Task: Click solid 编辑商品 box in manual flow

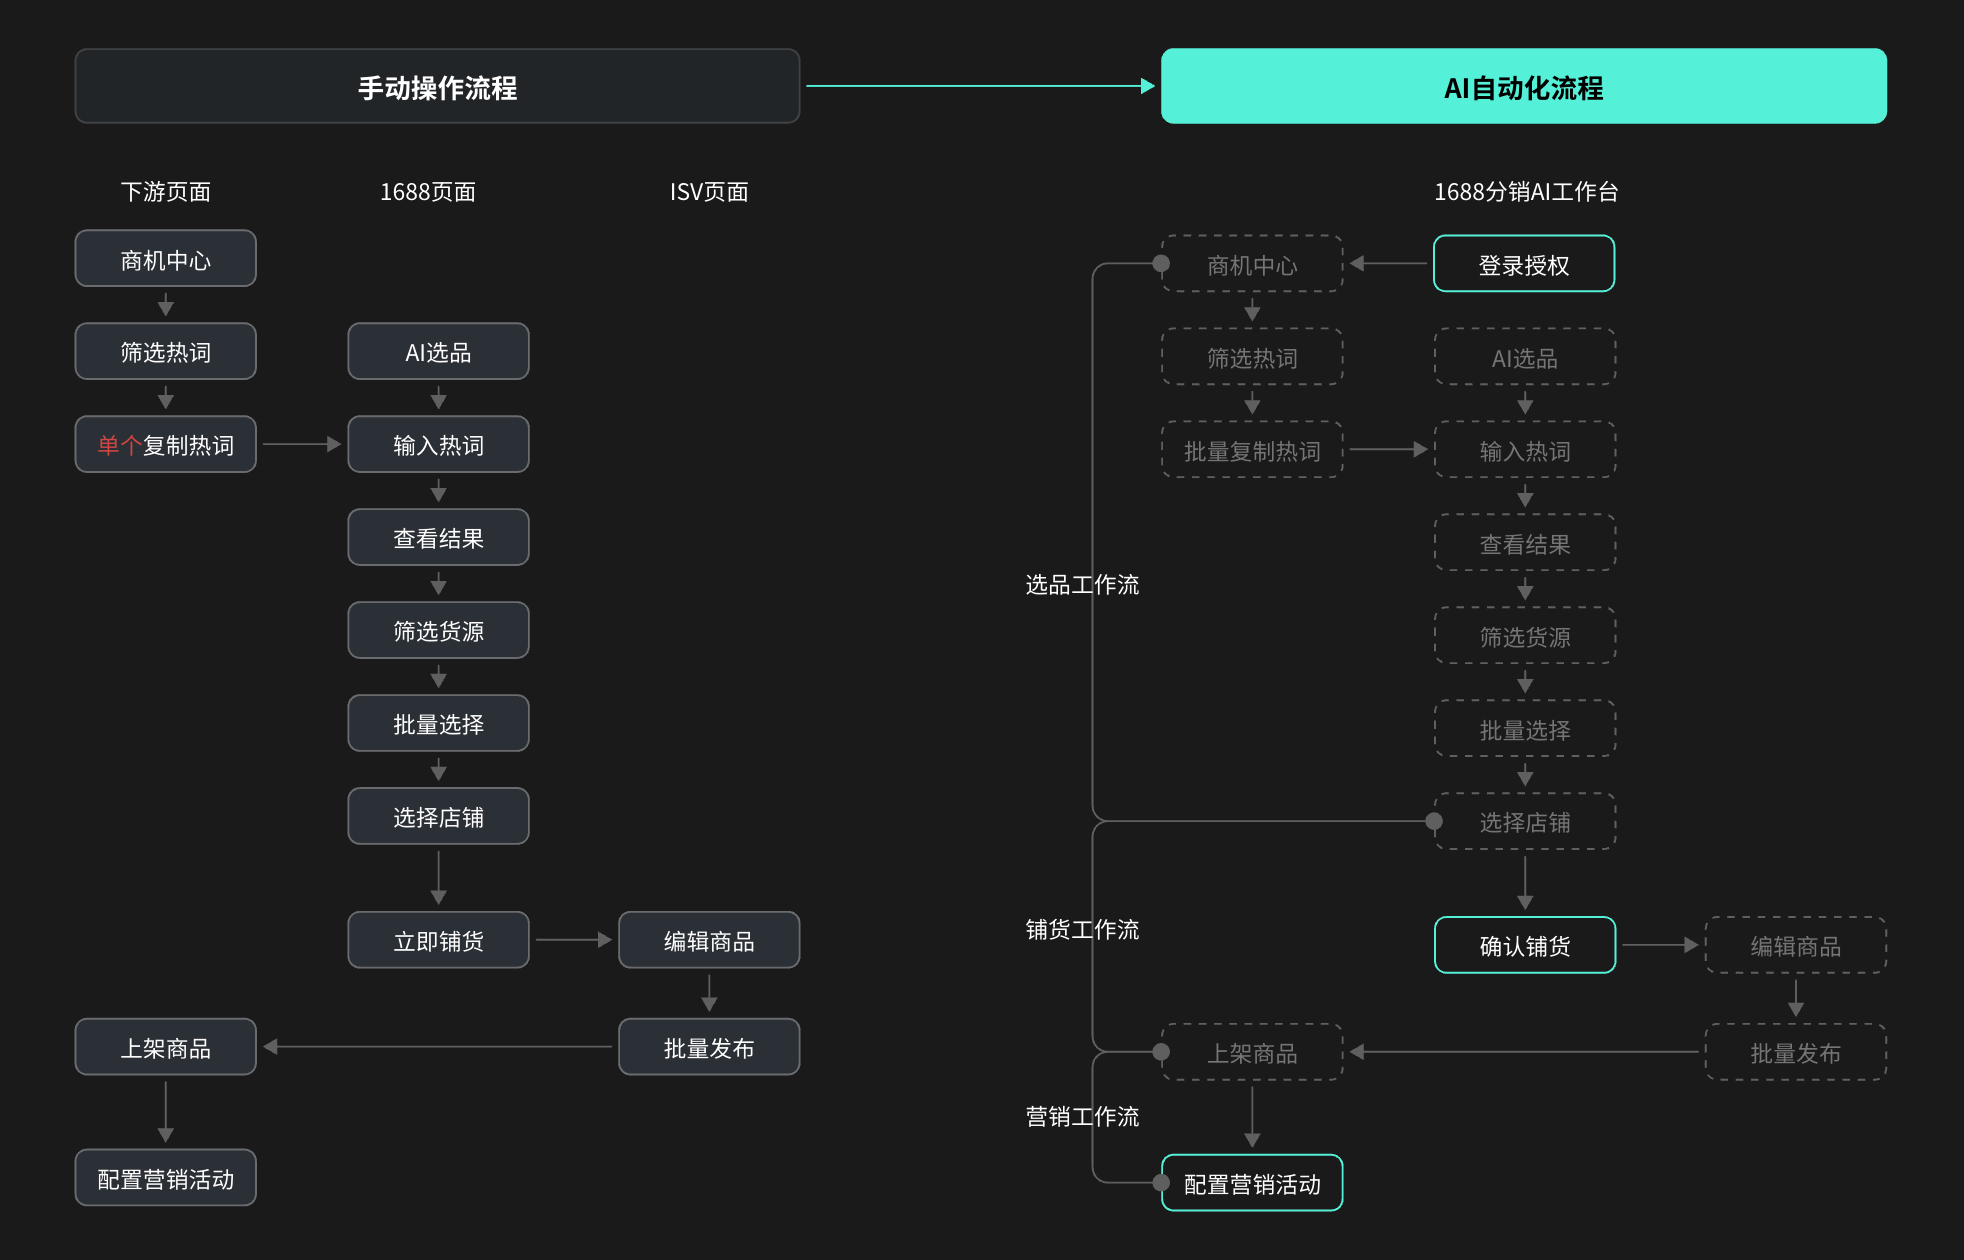Action: tap(709, 940)
